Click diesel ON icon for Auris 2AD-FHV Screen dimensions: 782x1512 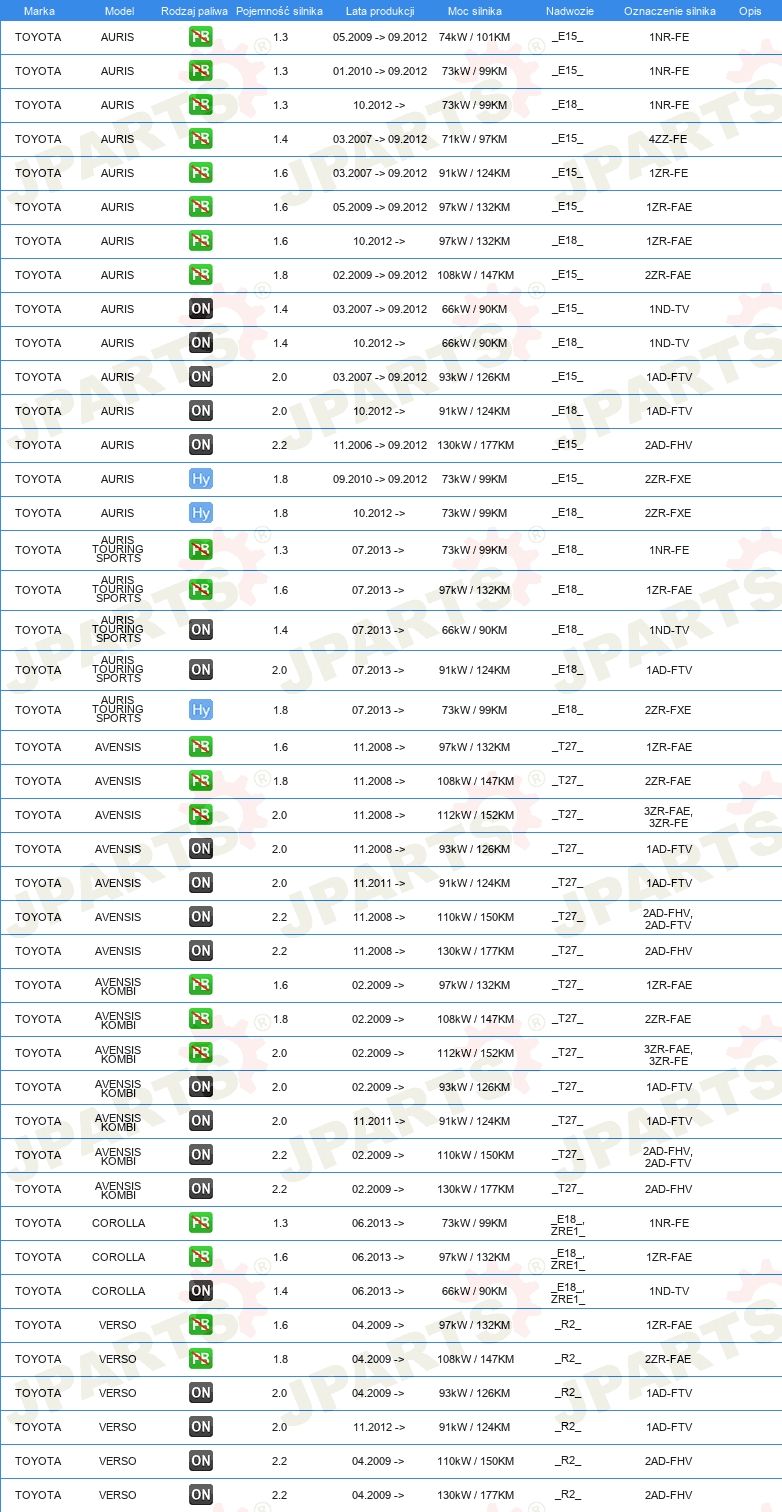[201, 445]
